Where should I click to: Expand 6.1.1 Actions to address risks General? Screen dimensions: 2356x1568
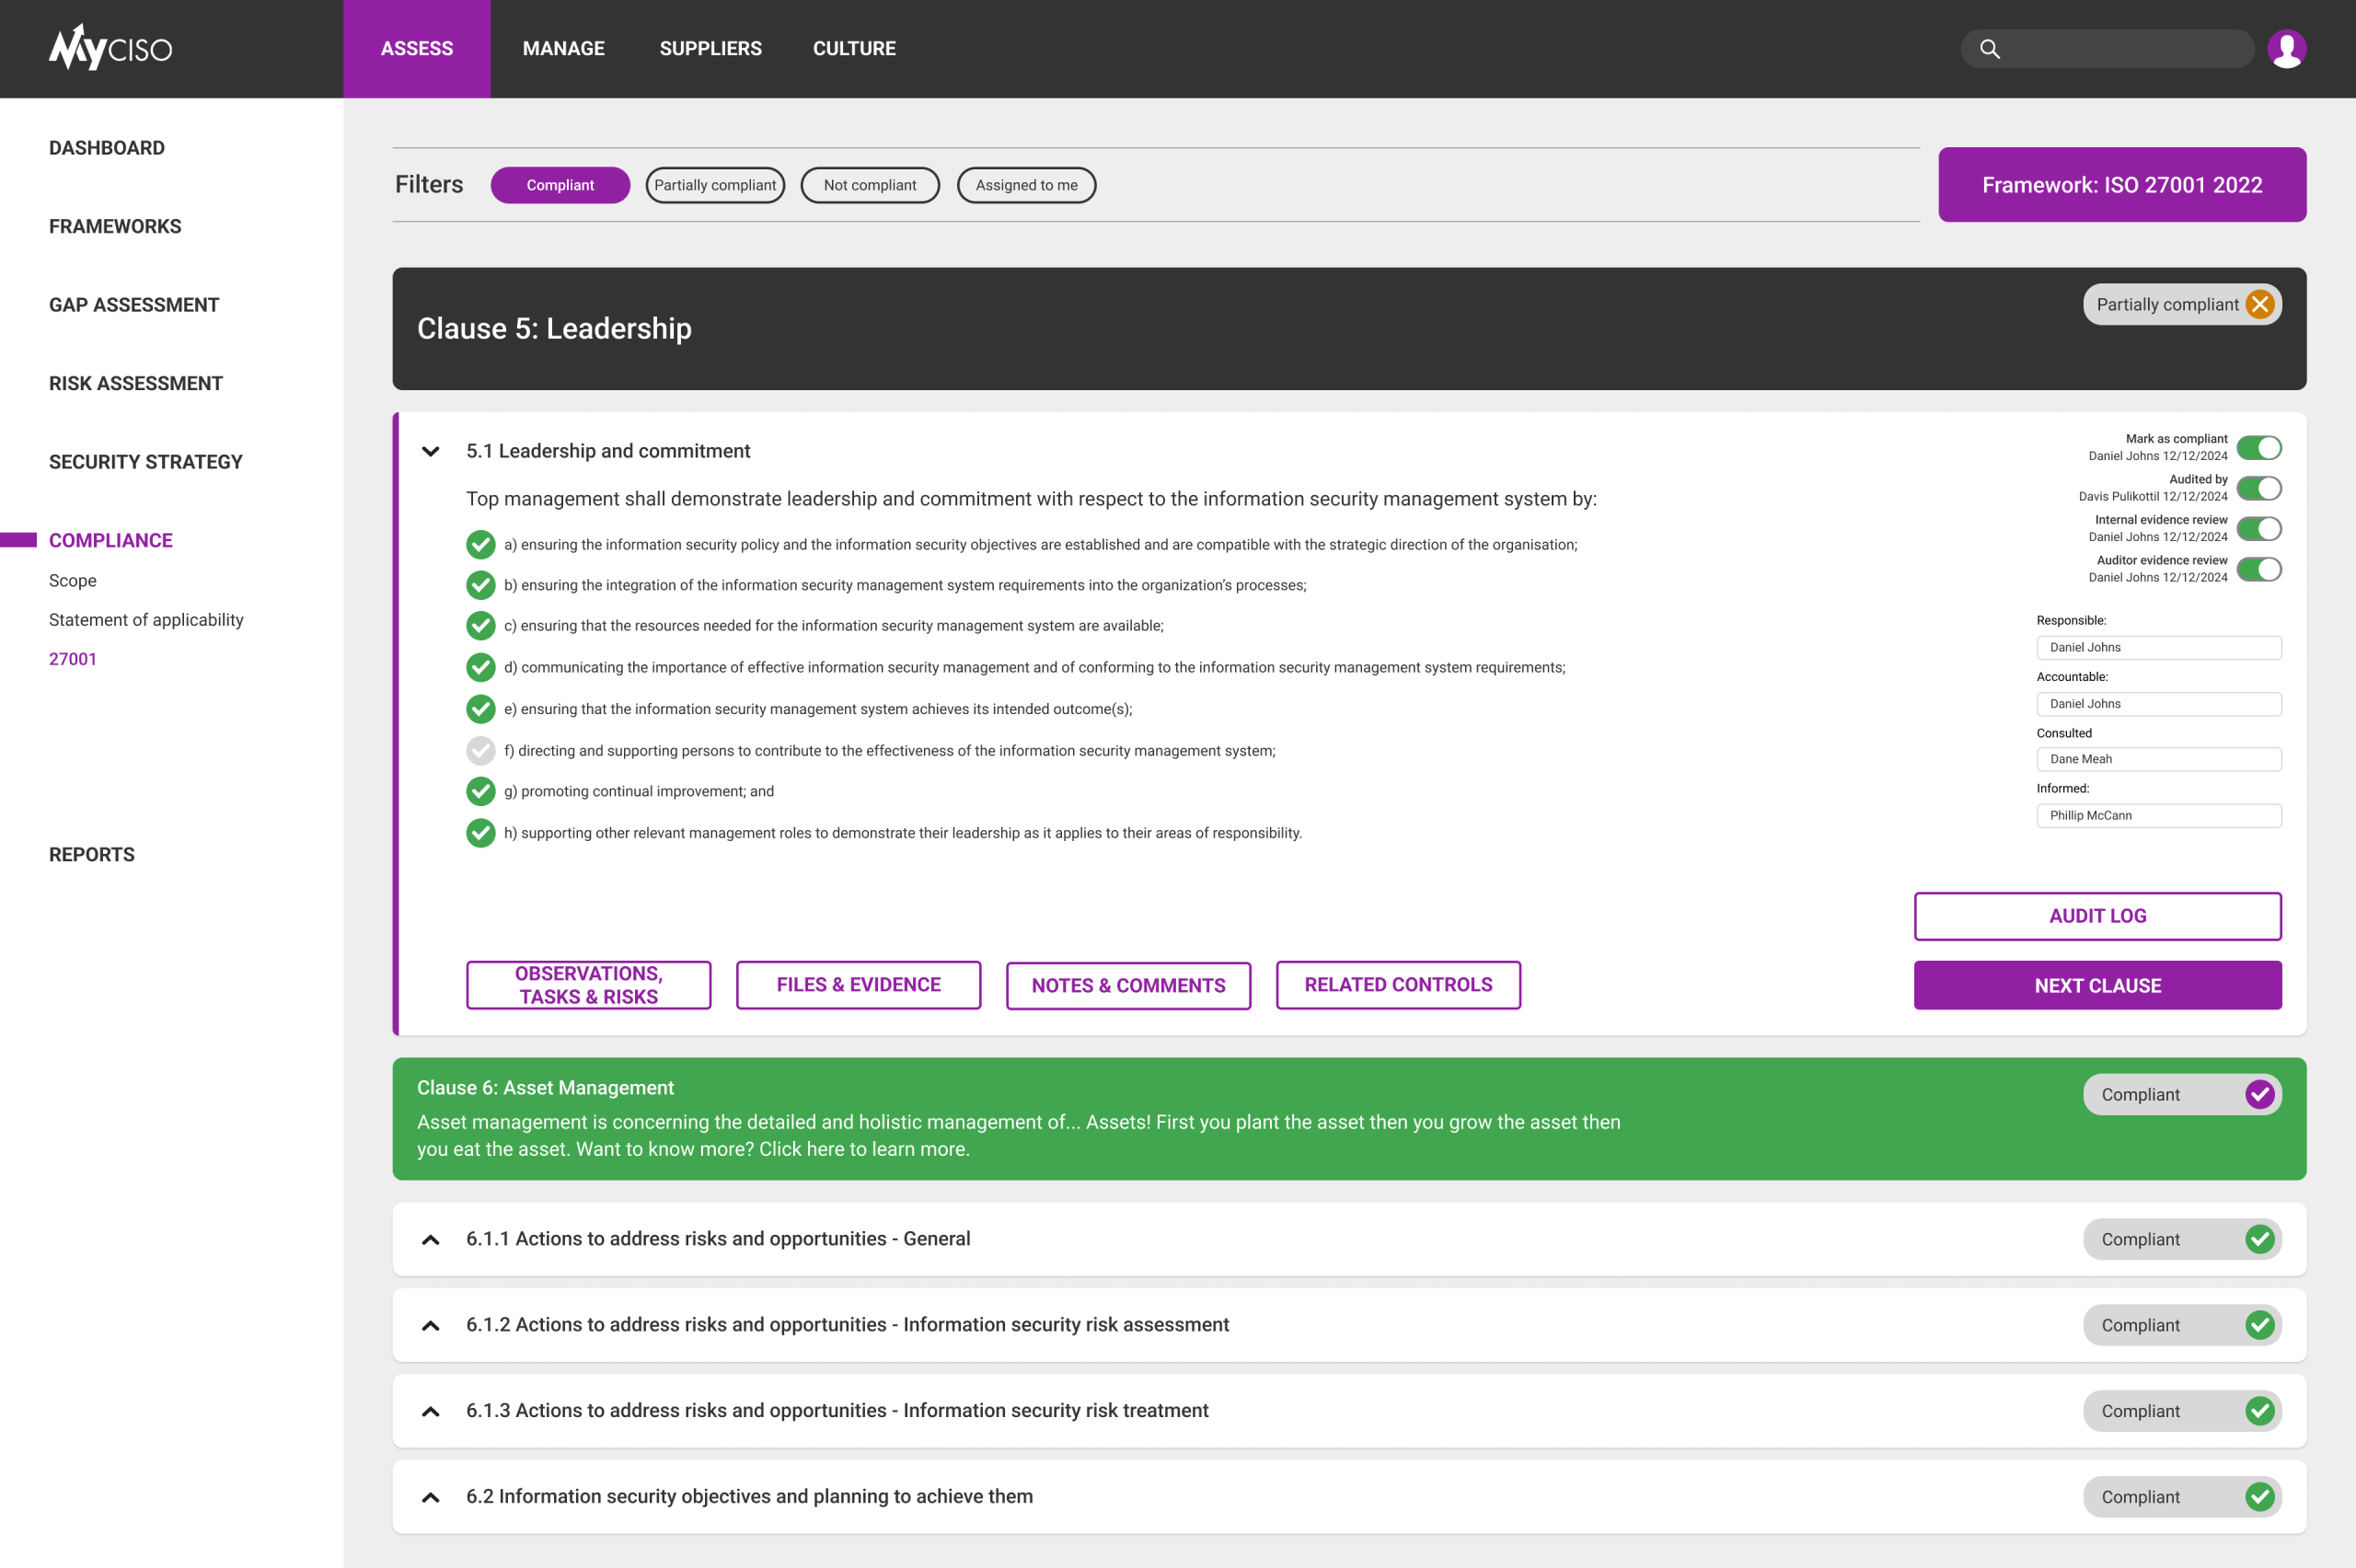click(x=430, y=1240)
